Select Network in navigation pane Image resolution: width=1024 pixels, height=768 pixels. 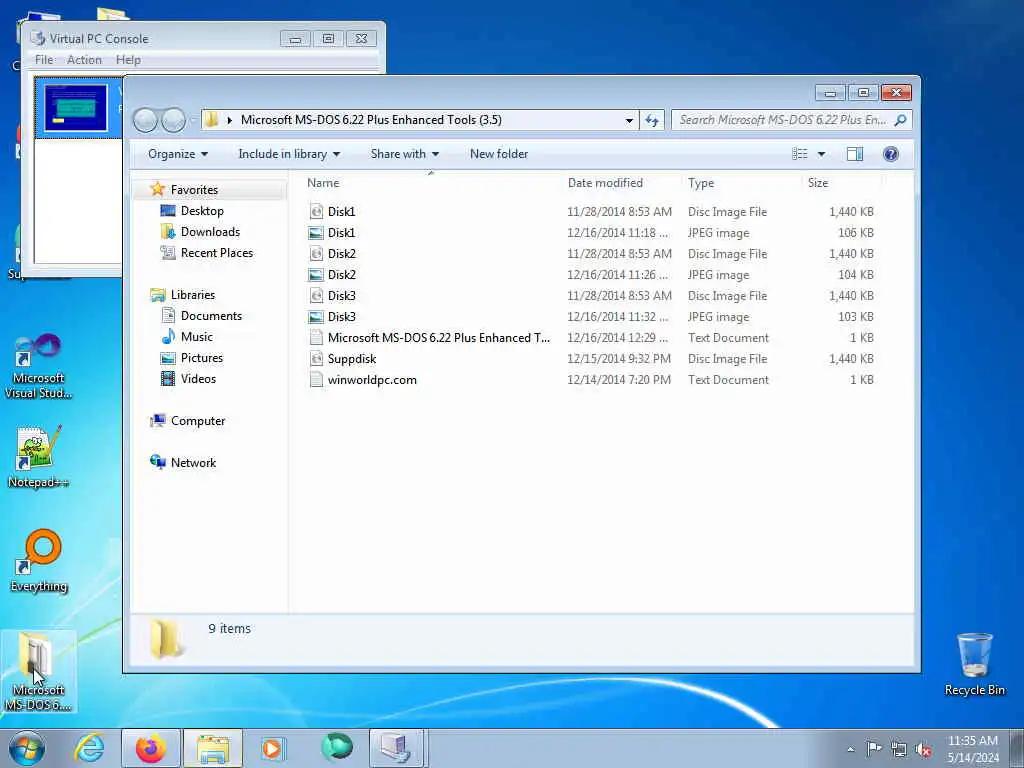pyautogui.click(x=193, y=462)
